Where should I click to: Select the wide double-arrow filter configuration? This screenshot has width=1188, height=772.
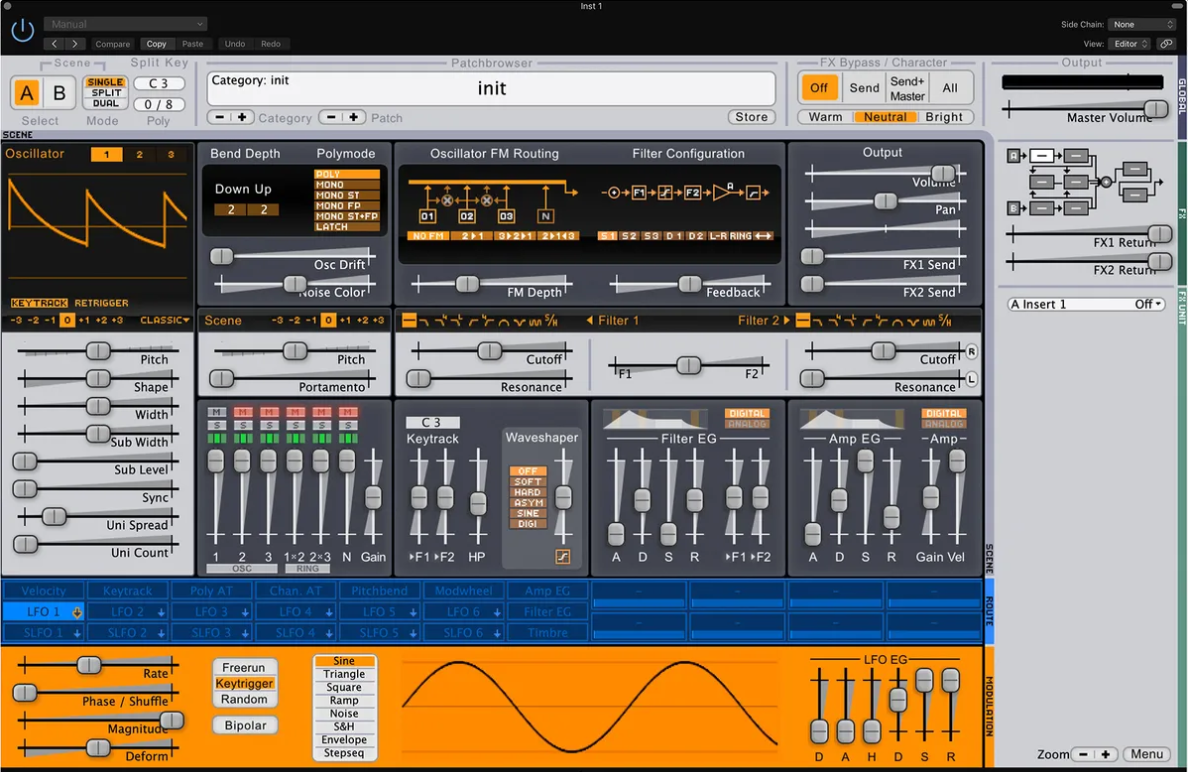click(x=763, y=236)
